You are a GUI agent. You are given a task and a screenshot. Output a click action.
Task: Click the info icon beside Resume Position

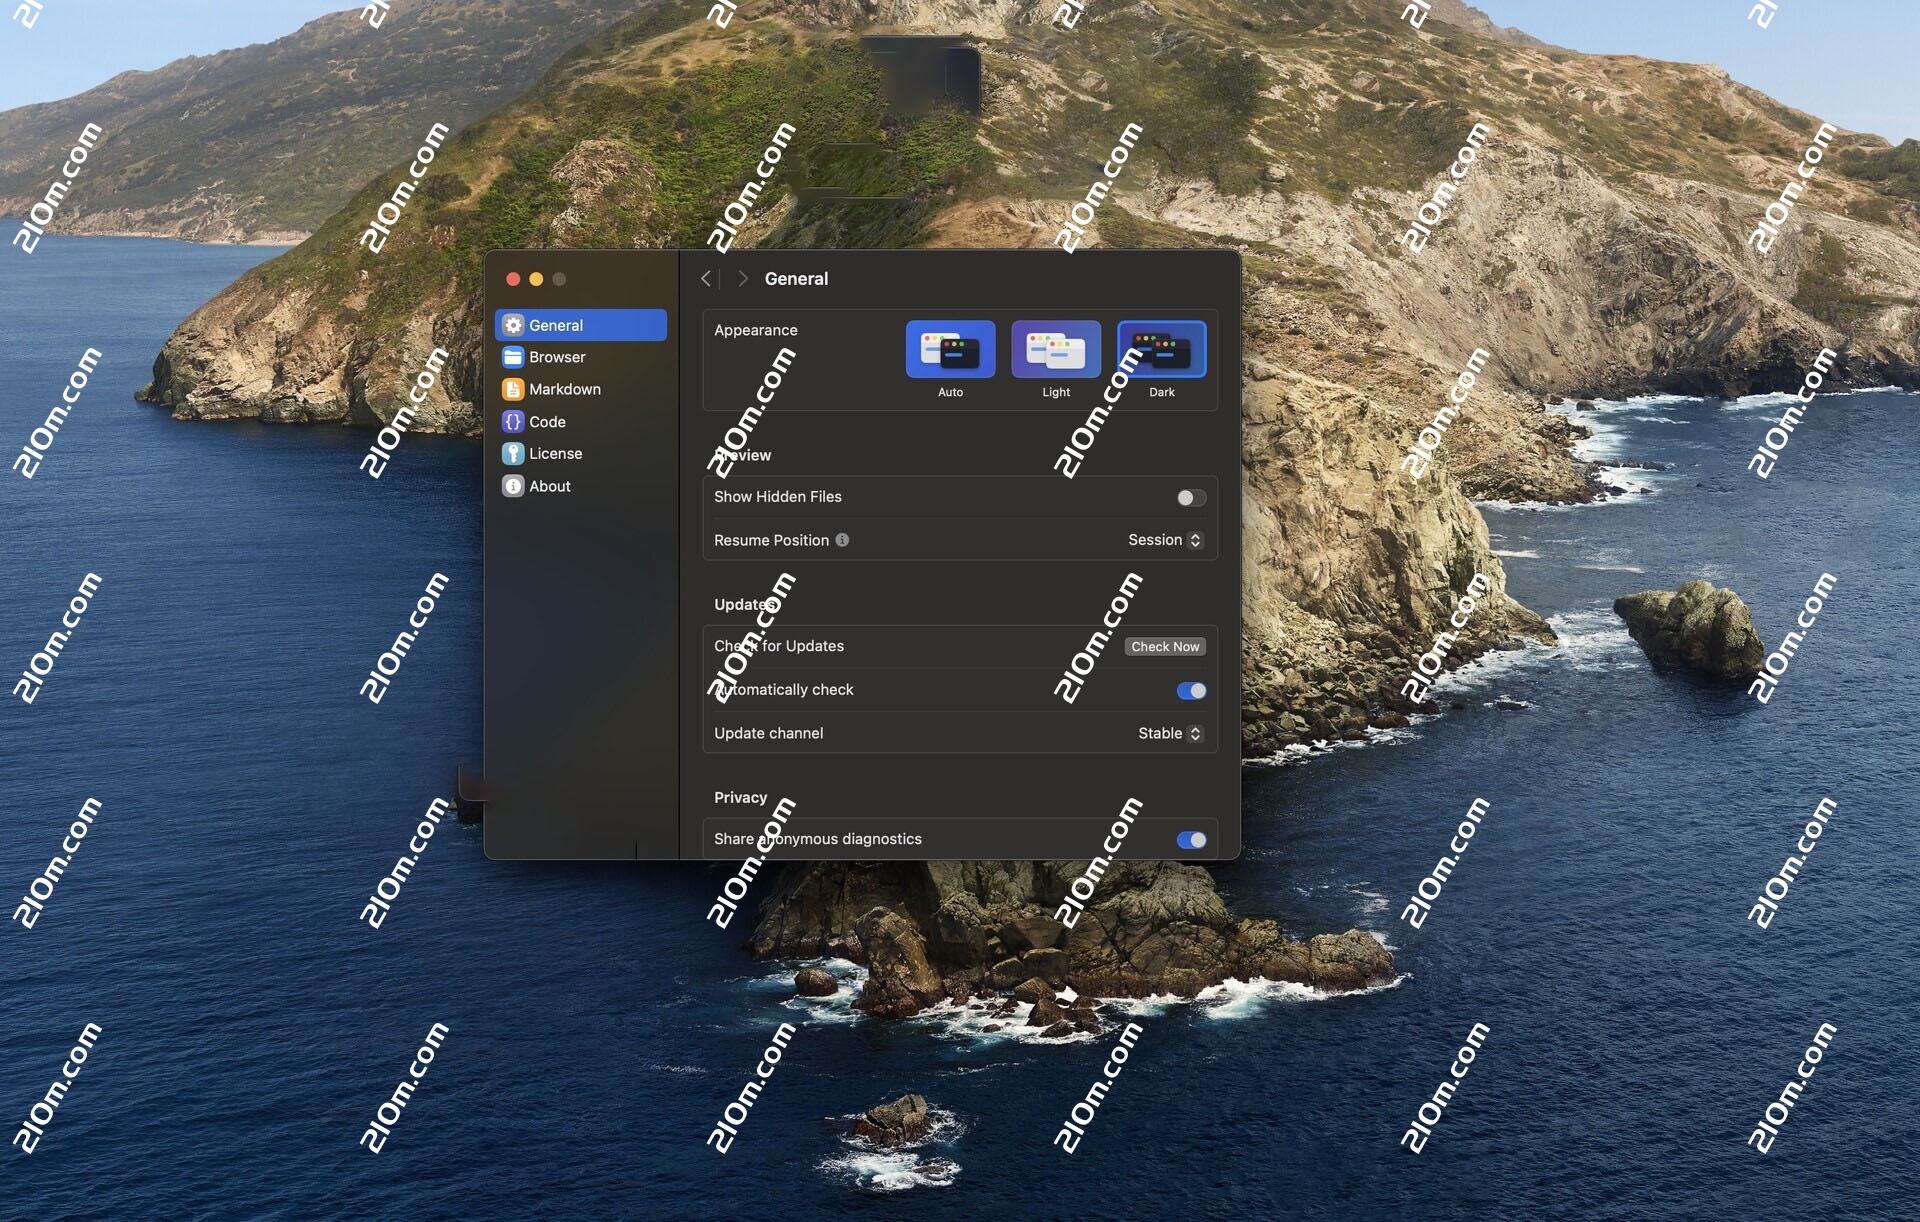click(x=842, y=540)
